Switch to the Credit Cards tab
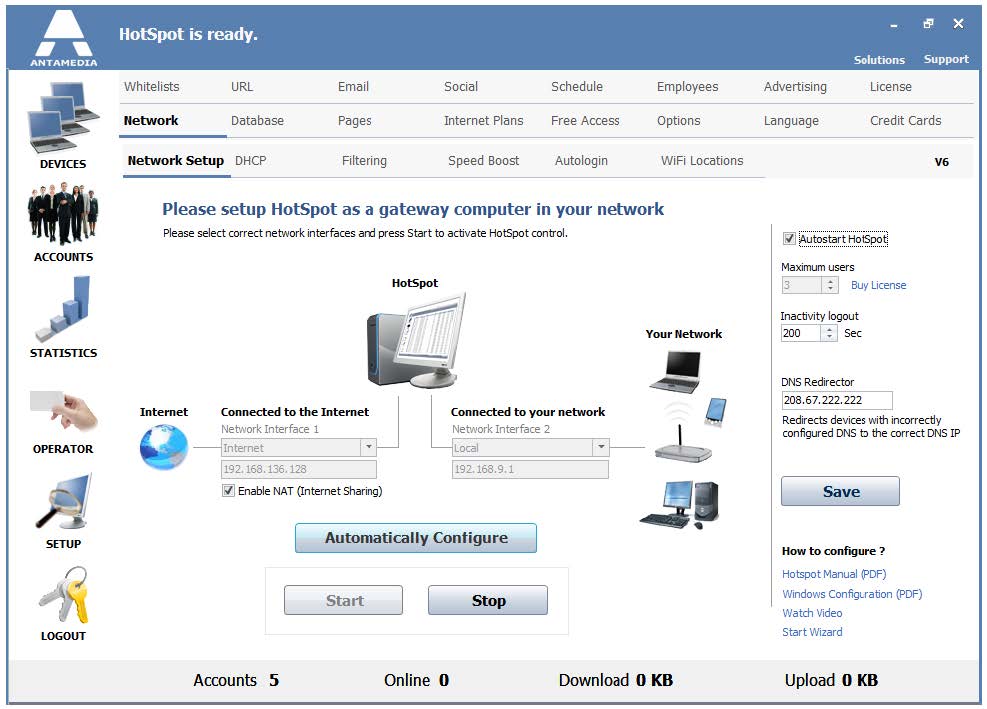 906,121
